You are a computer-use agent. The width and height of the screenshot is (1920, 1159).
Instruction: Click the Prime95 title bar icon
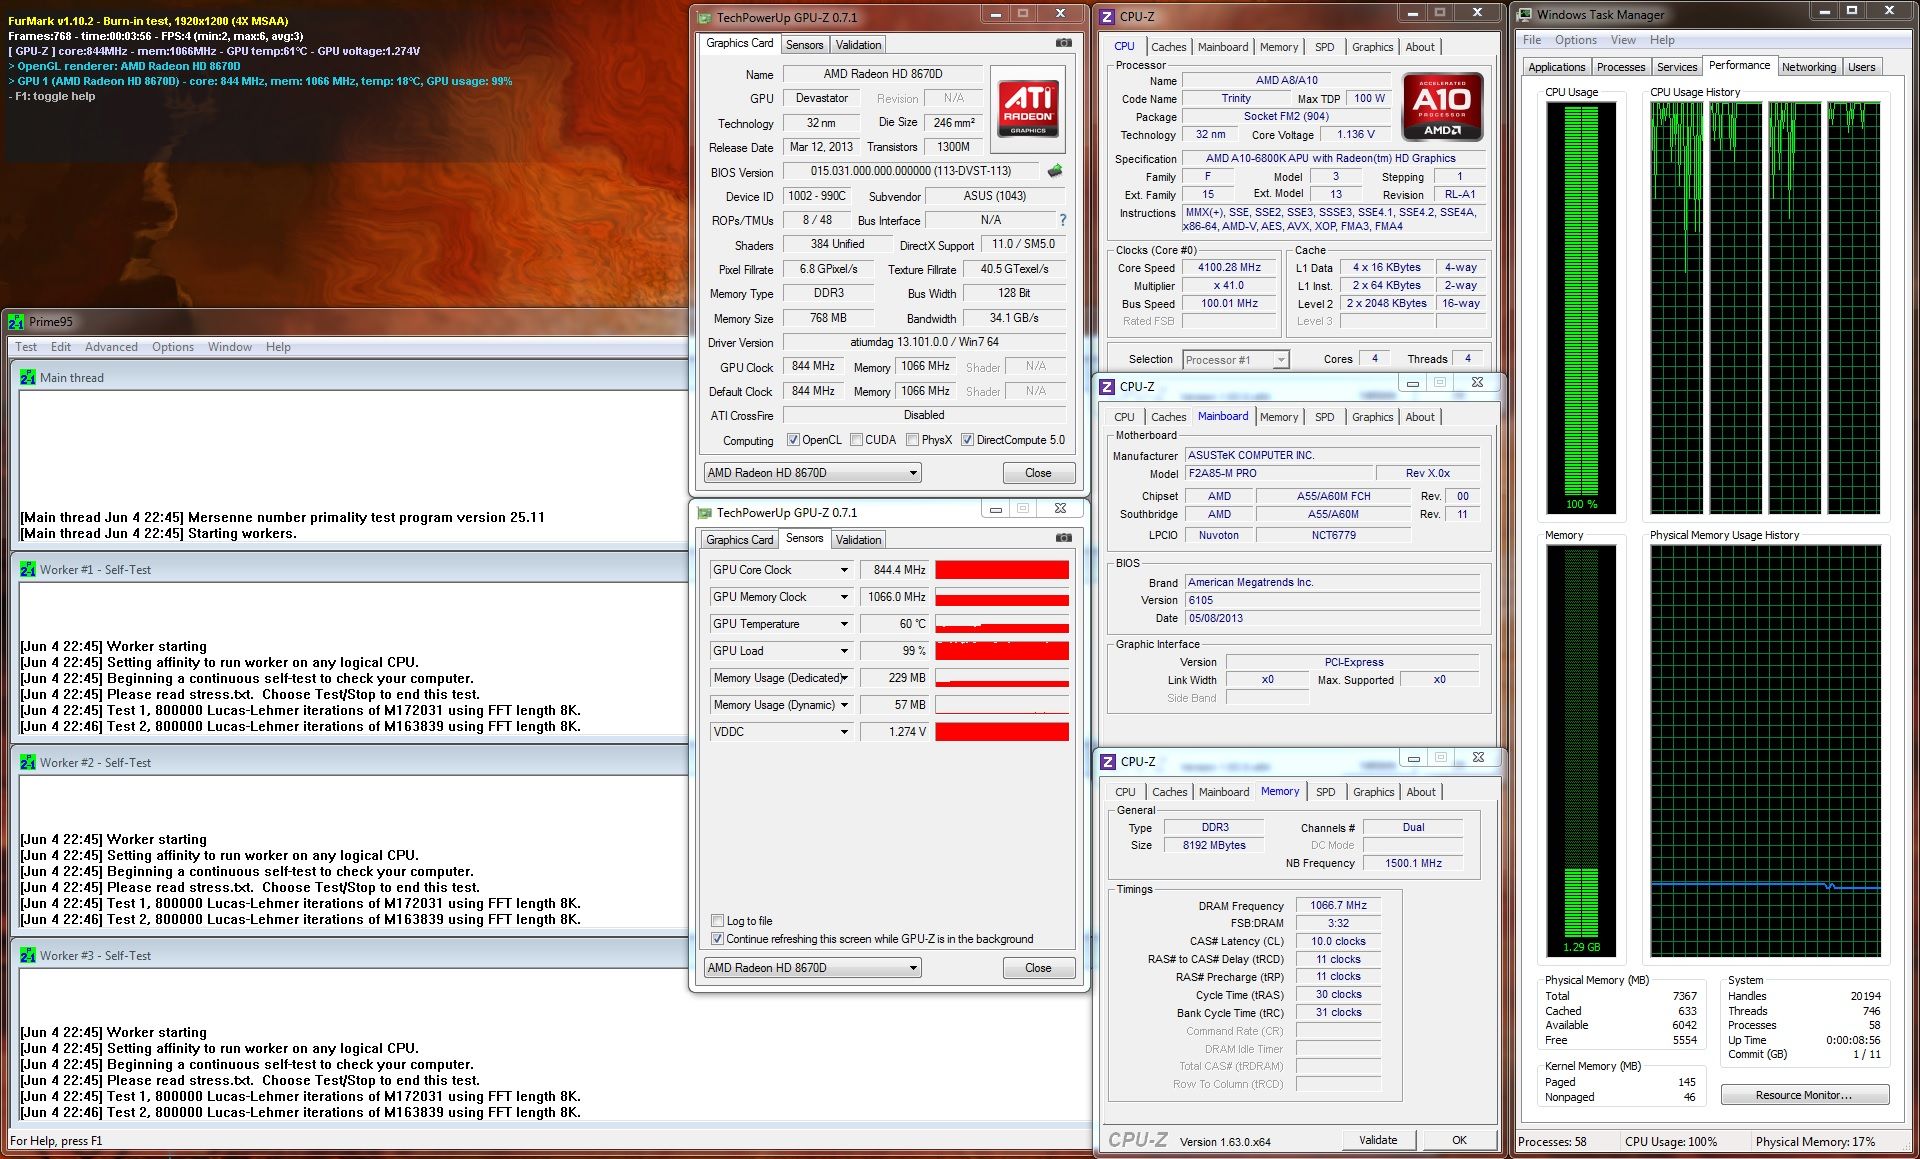(16, 322)
